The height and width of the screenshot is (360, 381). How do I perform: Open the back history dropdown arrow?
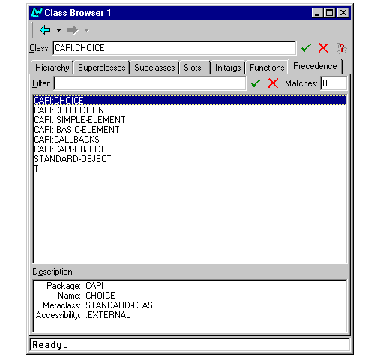click(59, 31)
